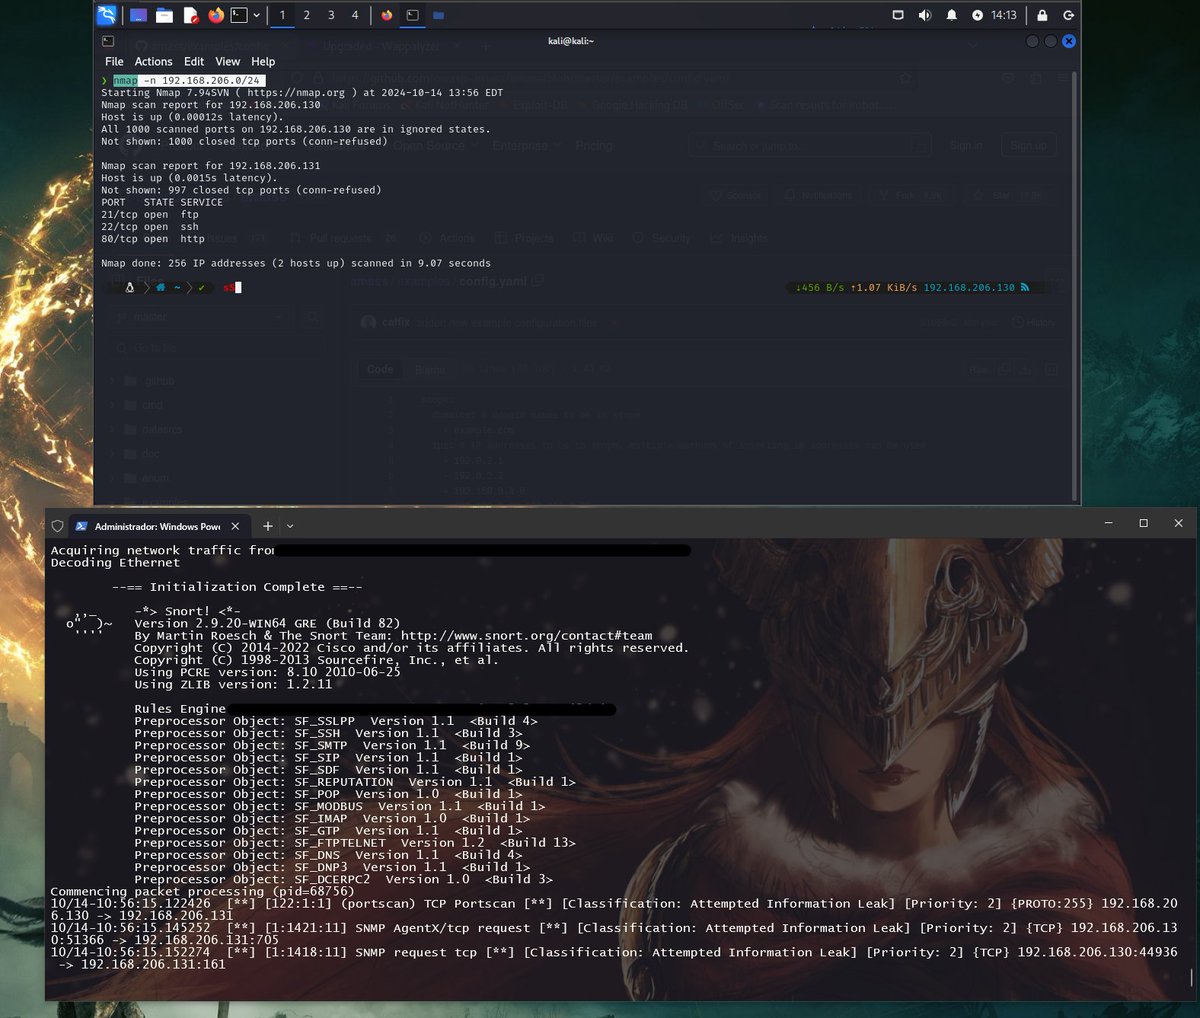Screen dimensions: 1200x1018
Task: Open the volume control in Kali panel
Action: point(924,15)
